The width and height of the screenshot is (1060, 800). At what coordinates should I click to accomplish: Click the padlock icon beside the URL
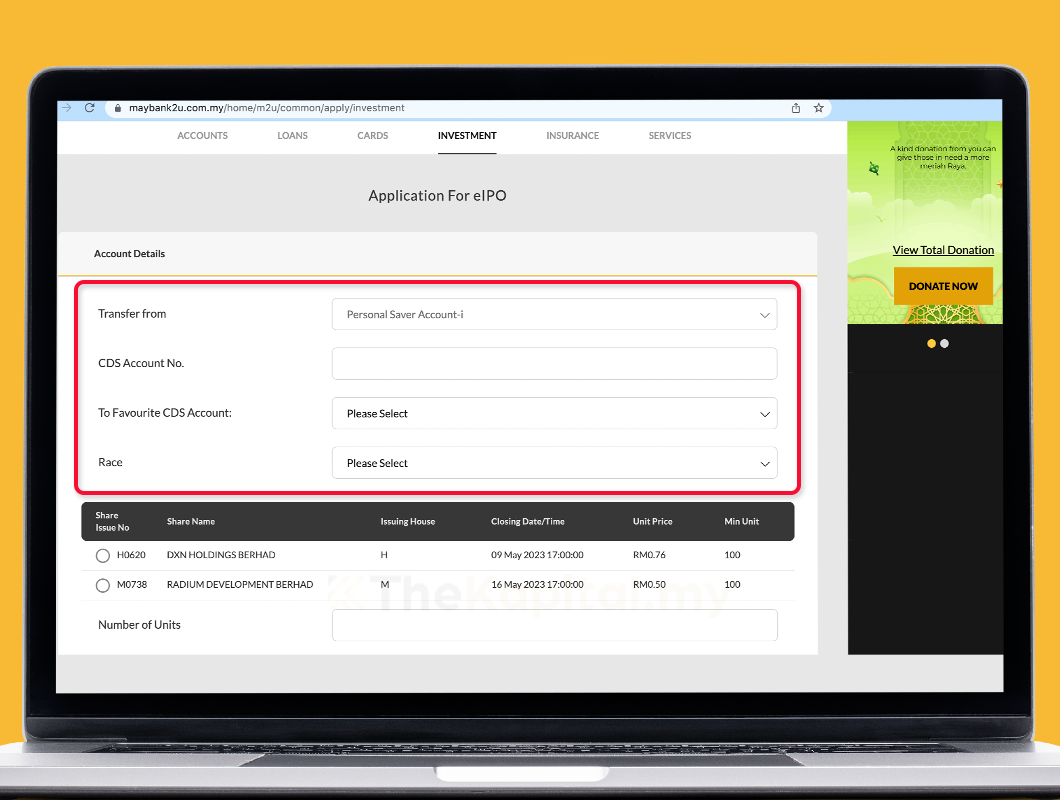tap(117, 108)
